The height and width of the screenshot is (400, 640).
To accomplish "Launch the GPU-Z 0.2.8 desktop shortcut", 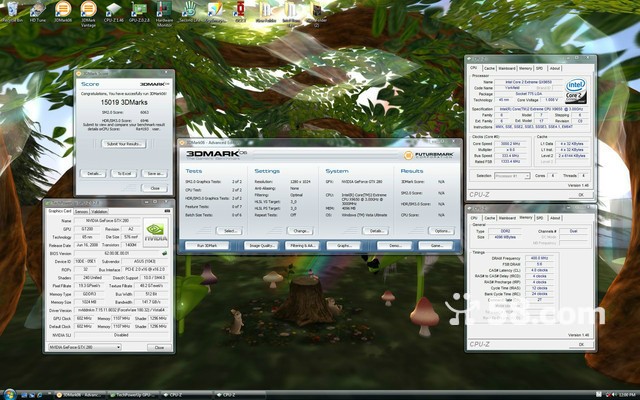I will (x=139, y=11).
